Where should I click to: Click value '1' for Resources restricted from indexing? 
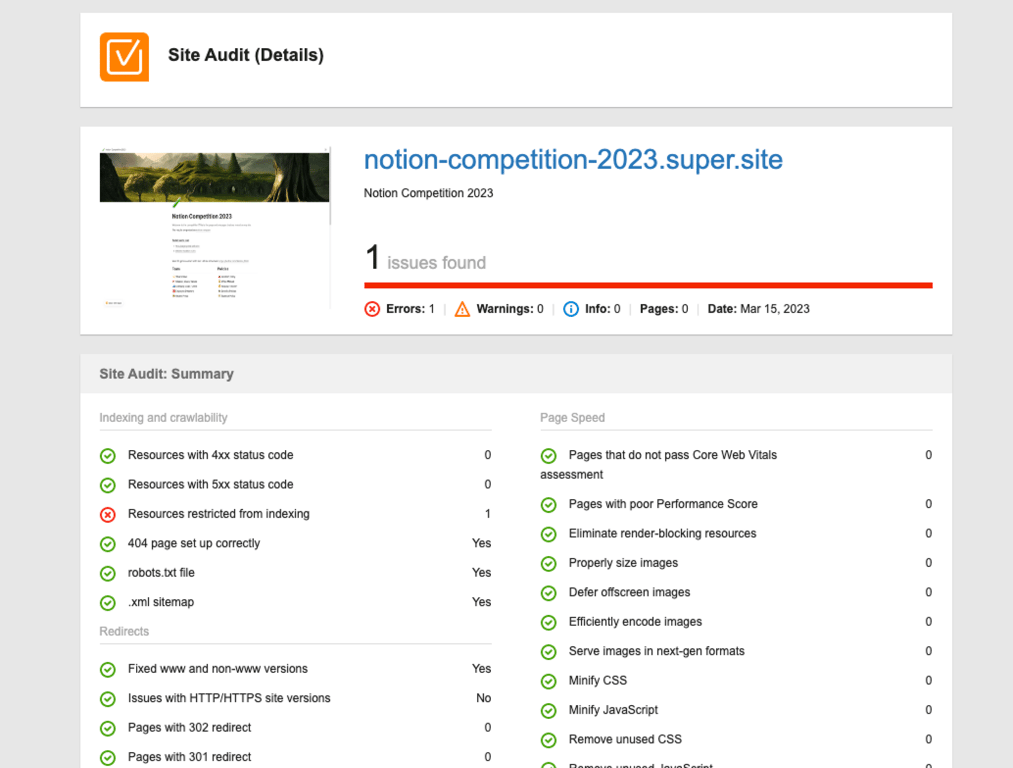tap(488, 514)
